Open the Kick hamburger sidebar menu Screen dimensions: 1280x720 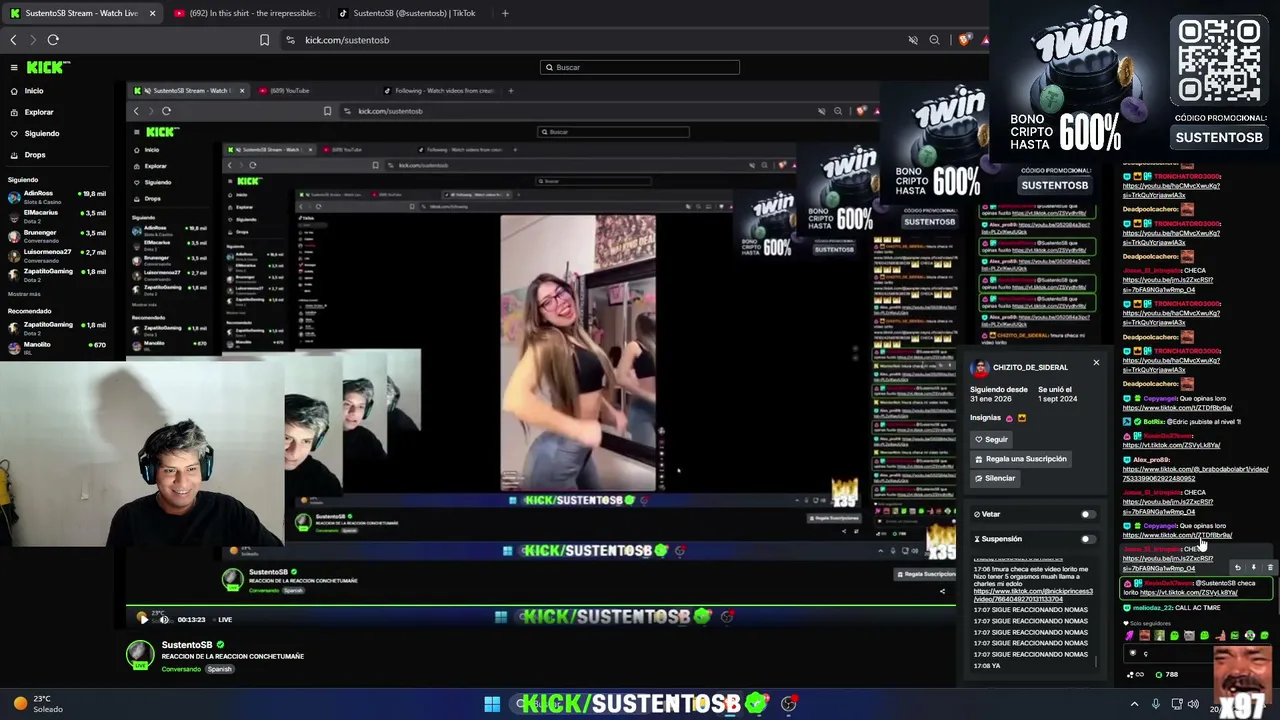pyautogui.click(x=14, y=67)
